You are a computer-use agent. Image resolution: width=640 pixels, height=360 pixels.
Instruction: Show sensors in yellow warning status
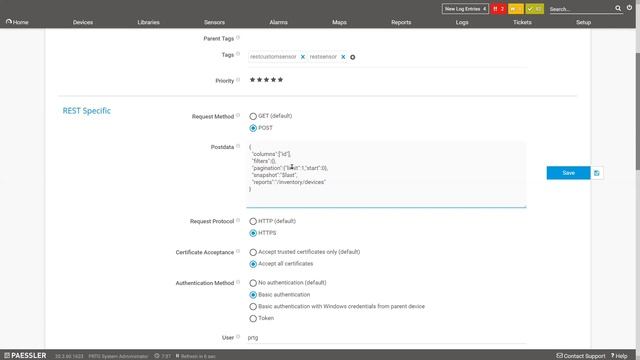click(x=516, y=9)
